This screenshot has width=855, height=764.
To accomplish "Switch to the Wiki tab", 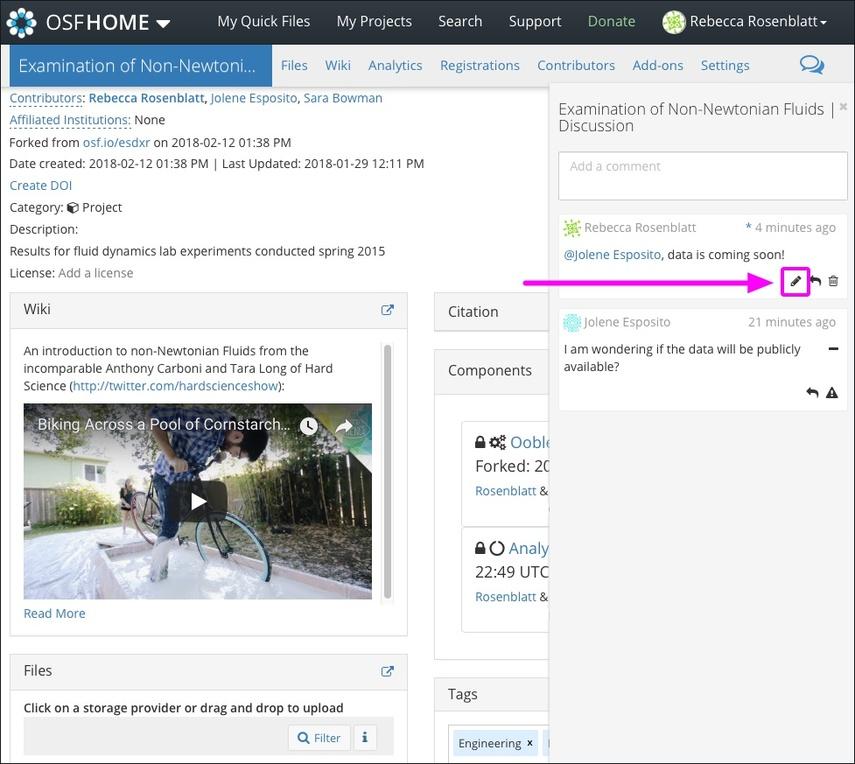I will coord(338,65).
